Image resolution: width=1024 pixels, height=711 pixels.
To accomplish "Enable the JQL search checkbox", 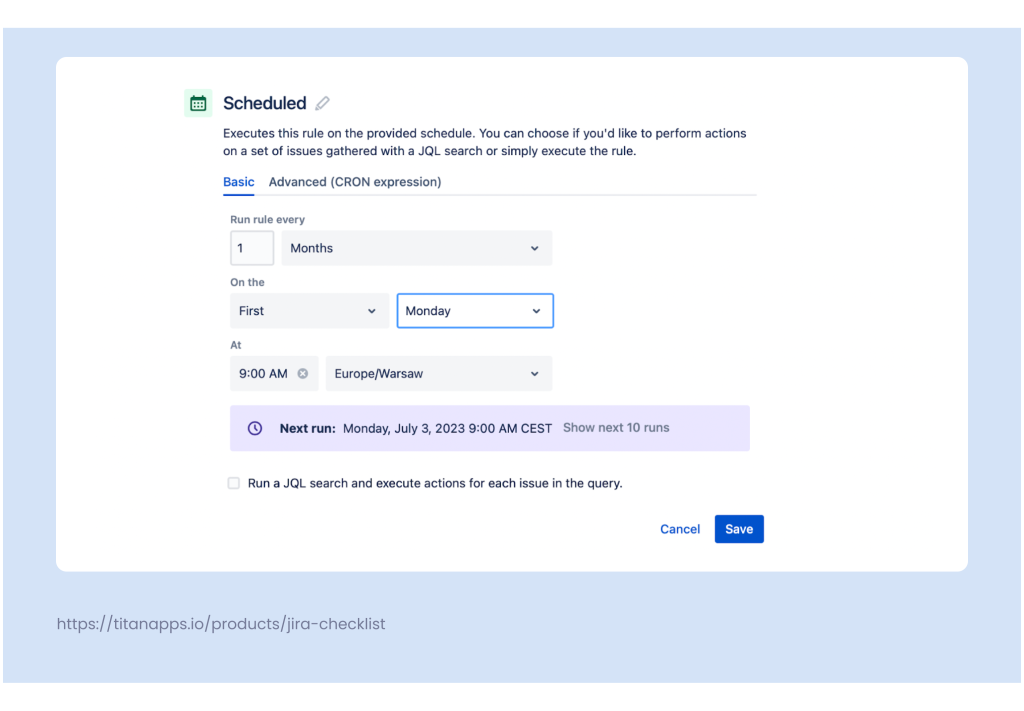I will (233, 483).
